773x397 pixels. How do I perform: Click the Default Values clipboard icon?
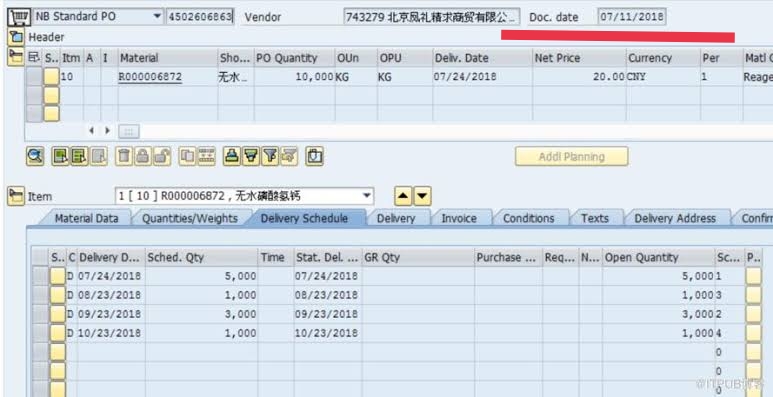coord(314,157)
